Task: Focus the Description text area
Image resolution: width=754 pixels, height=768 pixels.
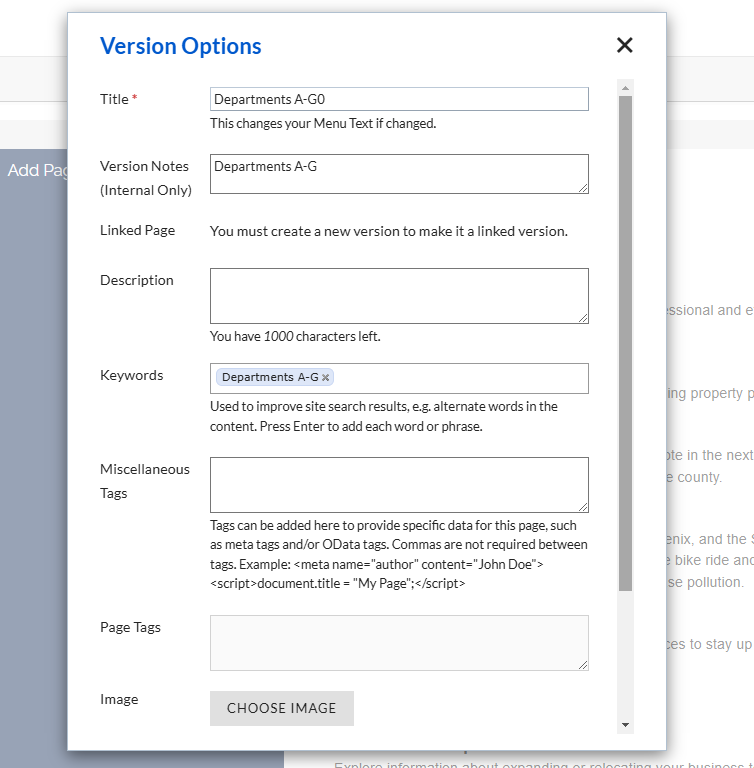Action: coord(399,296)
